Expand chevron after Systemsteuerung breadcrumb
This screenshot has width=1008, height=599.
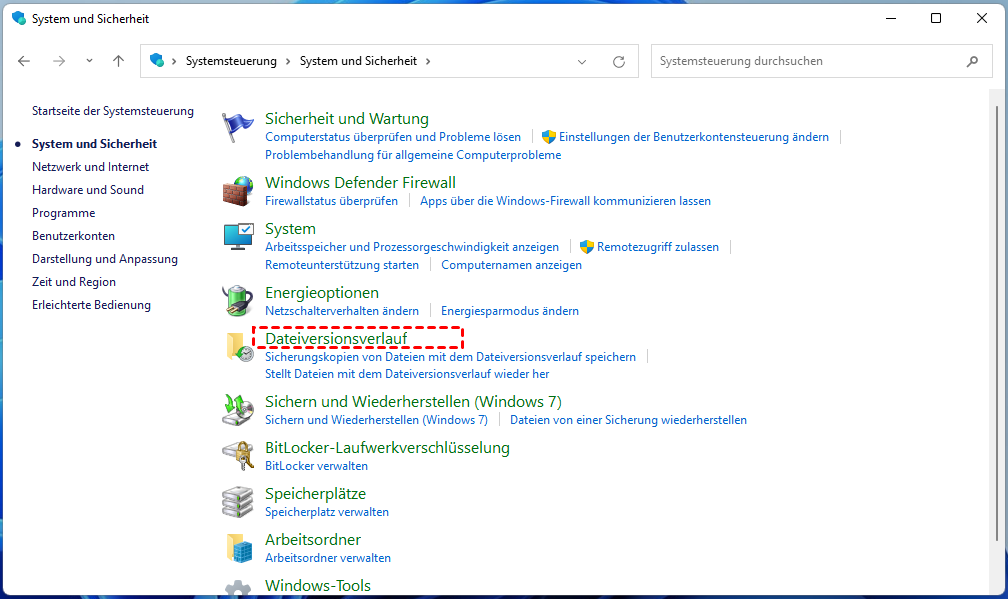click(287, 61)
